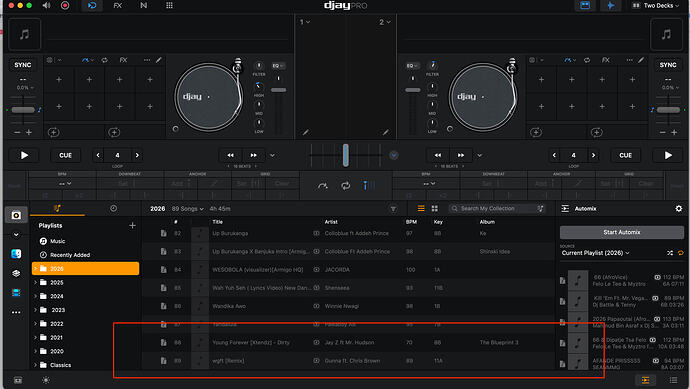Screen dimensions: 690x389
Task: Play deck 1
Action: [24, 155]
